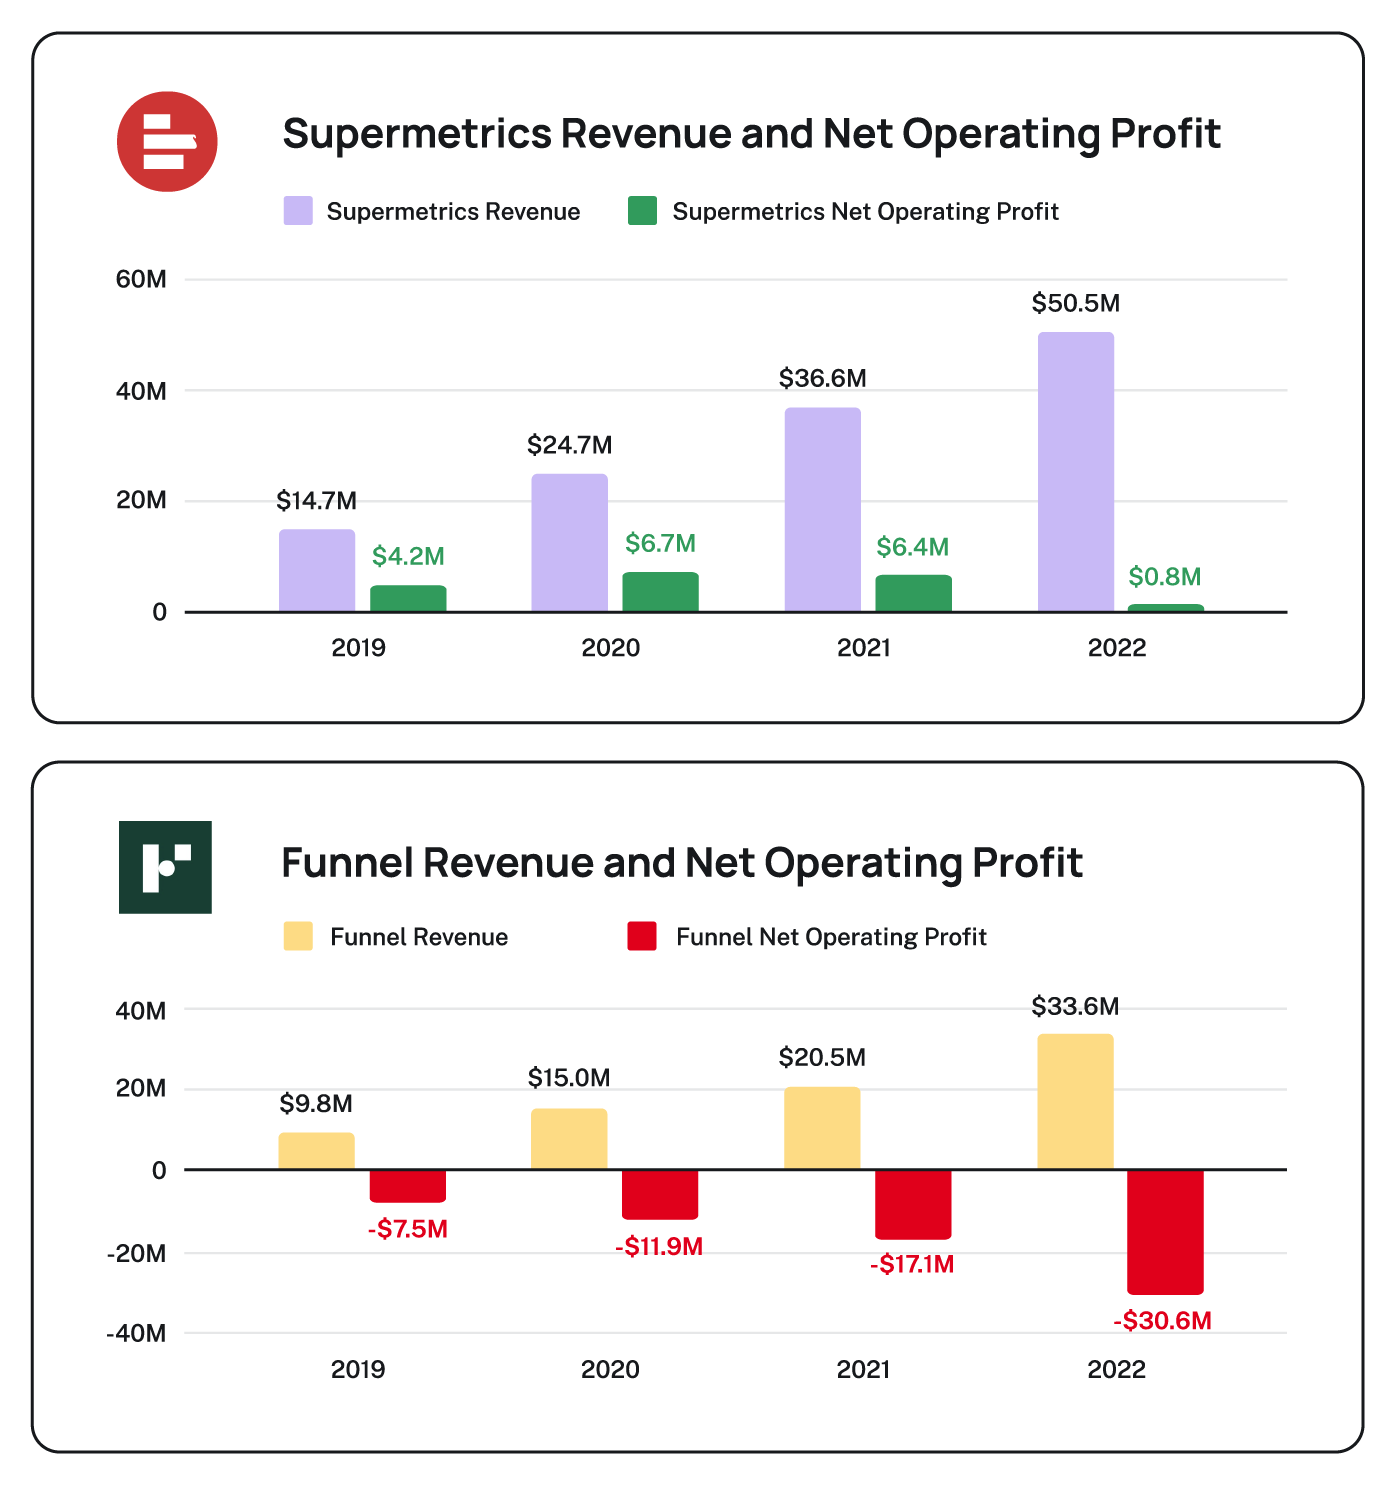Click the 2021 Funnel yellow revenue bar
Screen dimensions: 1396x1485
(822, 1128)
